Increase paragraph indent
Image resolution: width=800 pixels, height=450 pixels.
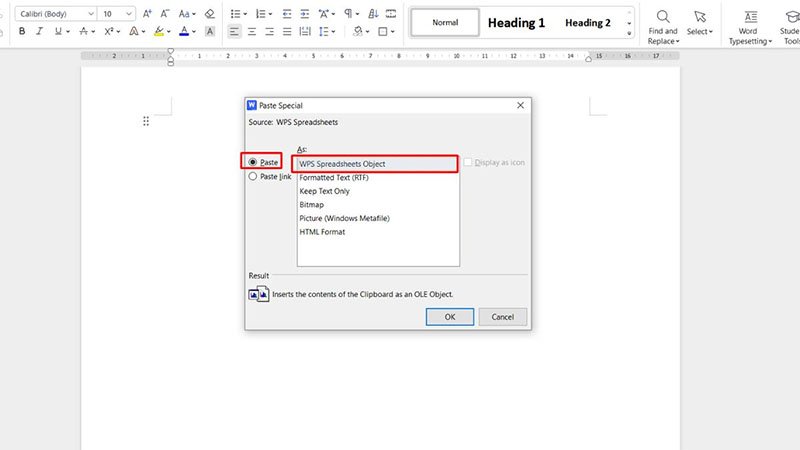pos(305,14)
